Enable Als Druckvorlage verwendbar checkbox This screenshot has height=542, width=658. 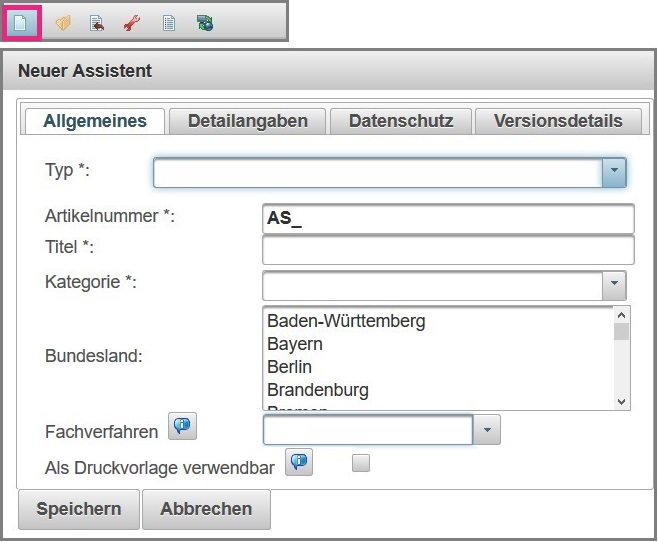(361, 463)
